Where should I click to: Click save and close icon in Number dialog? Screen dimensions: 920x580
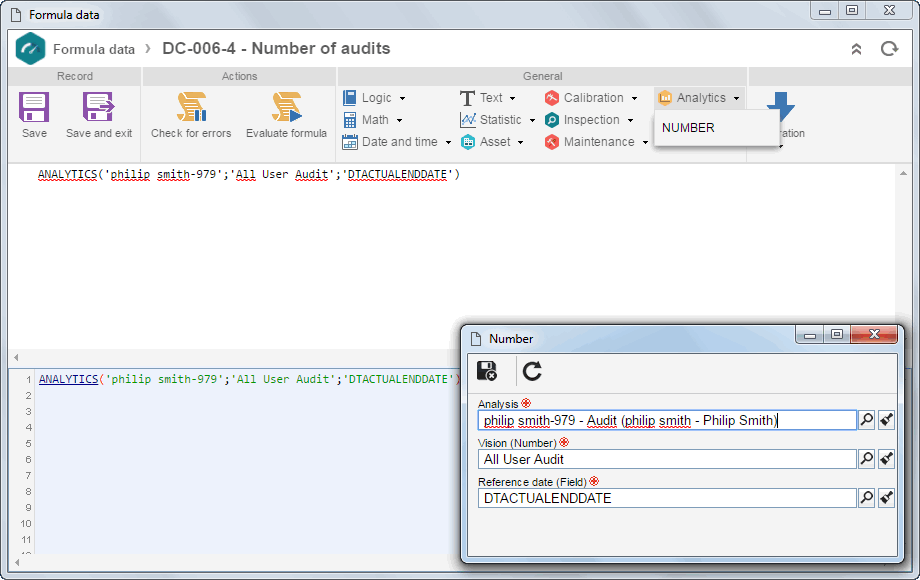(x=487, y=371)
